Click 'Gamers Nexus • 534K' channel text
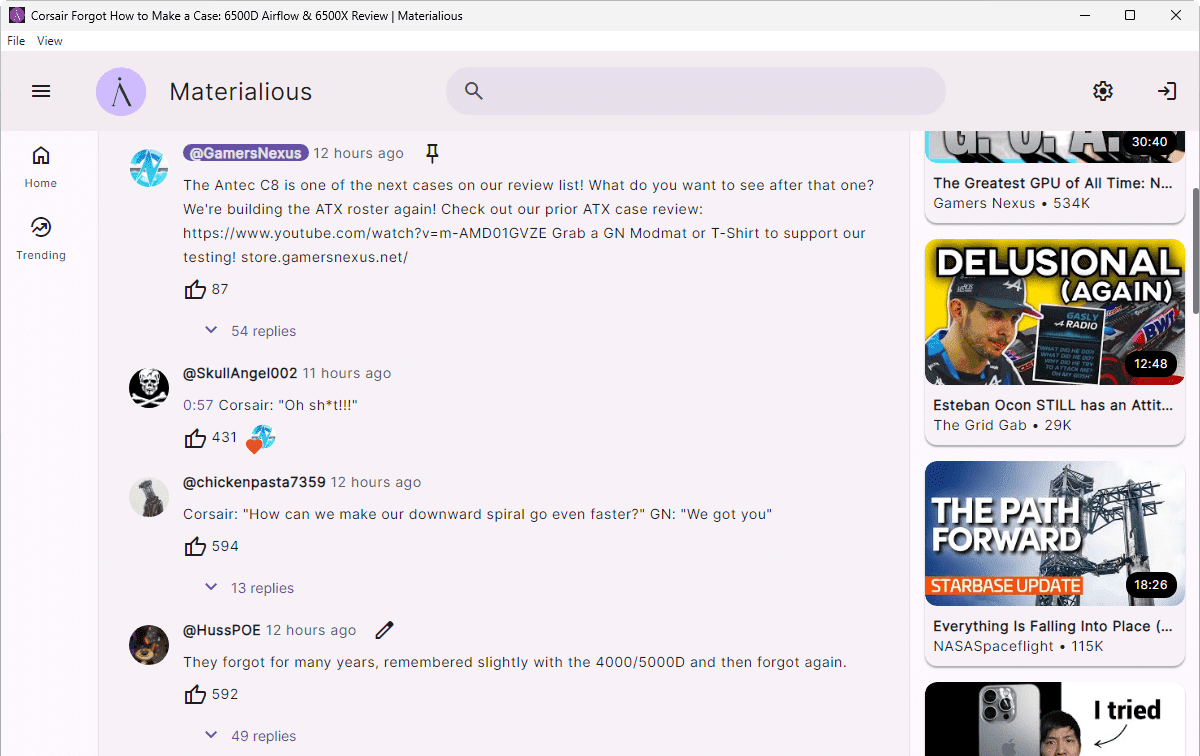Screen dimensions: 1200x756 point(1012,203)
